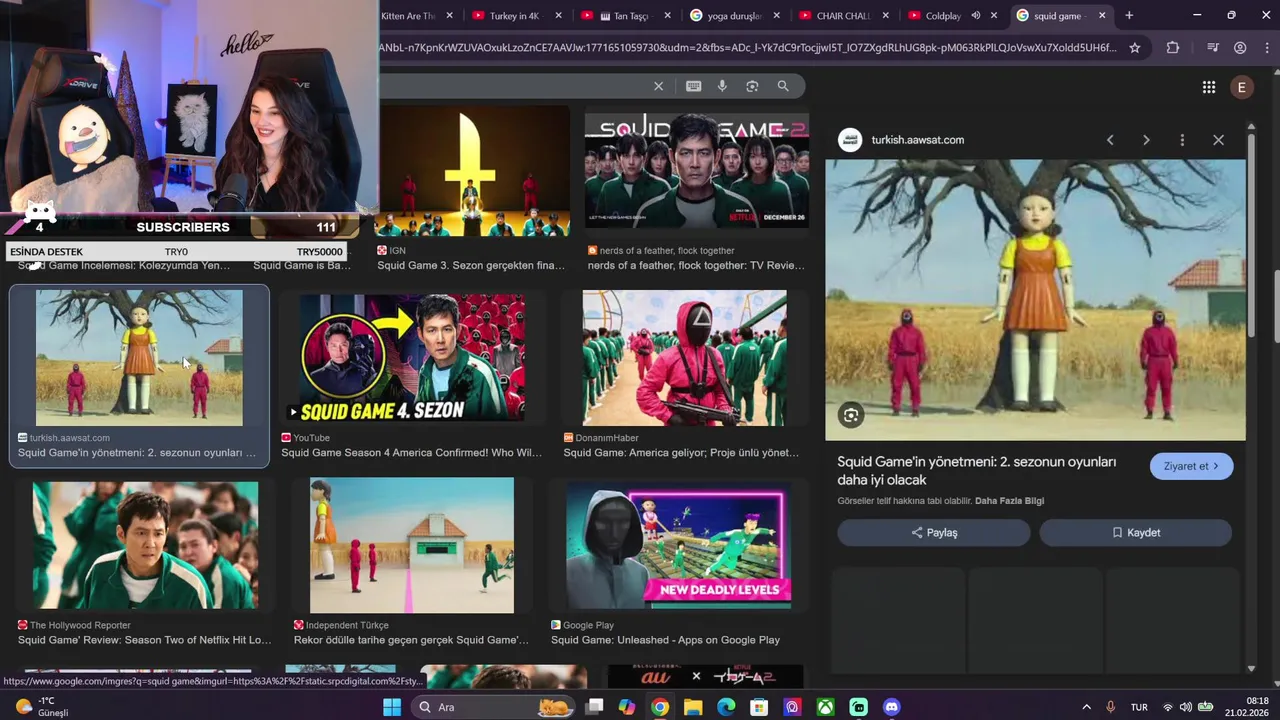The width and height of the screenshot is (1280, 720).
Task: Close the squid game tab
Action: point(1102,15)
